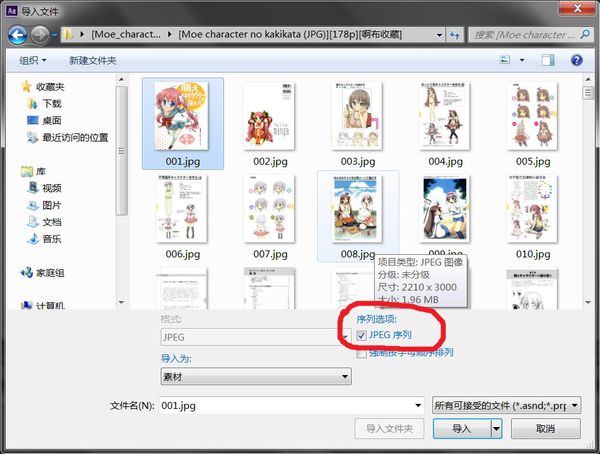Select thumbnail 005.jpg

click(533, 124)
